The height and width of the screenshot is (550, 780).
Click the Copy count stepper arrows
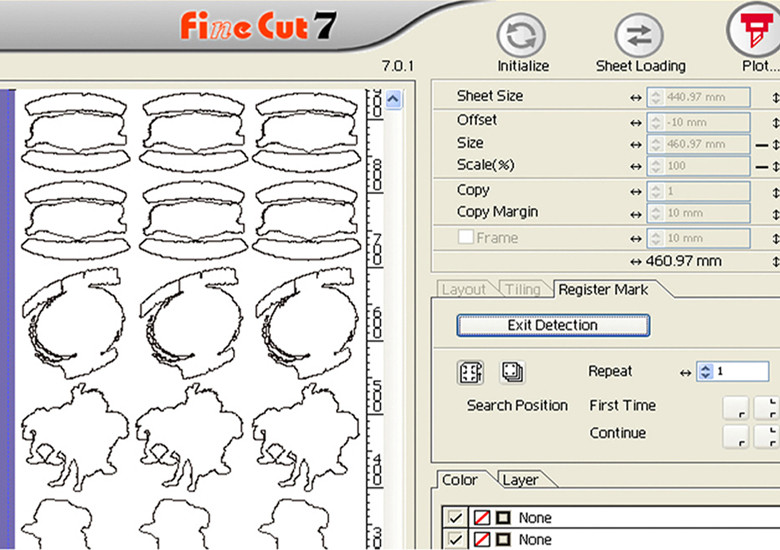[656, 190]
